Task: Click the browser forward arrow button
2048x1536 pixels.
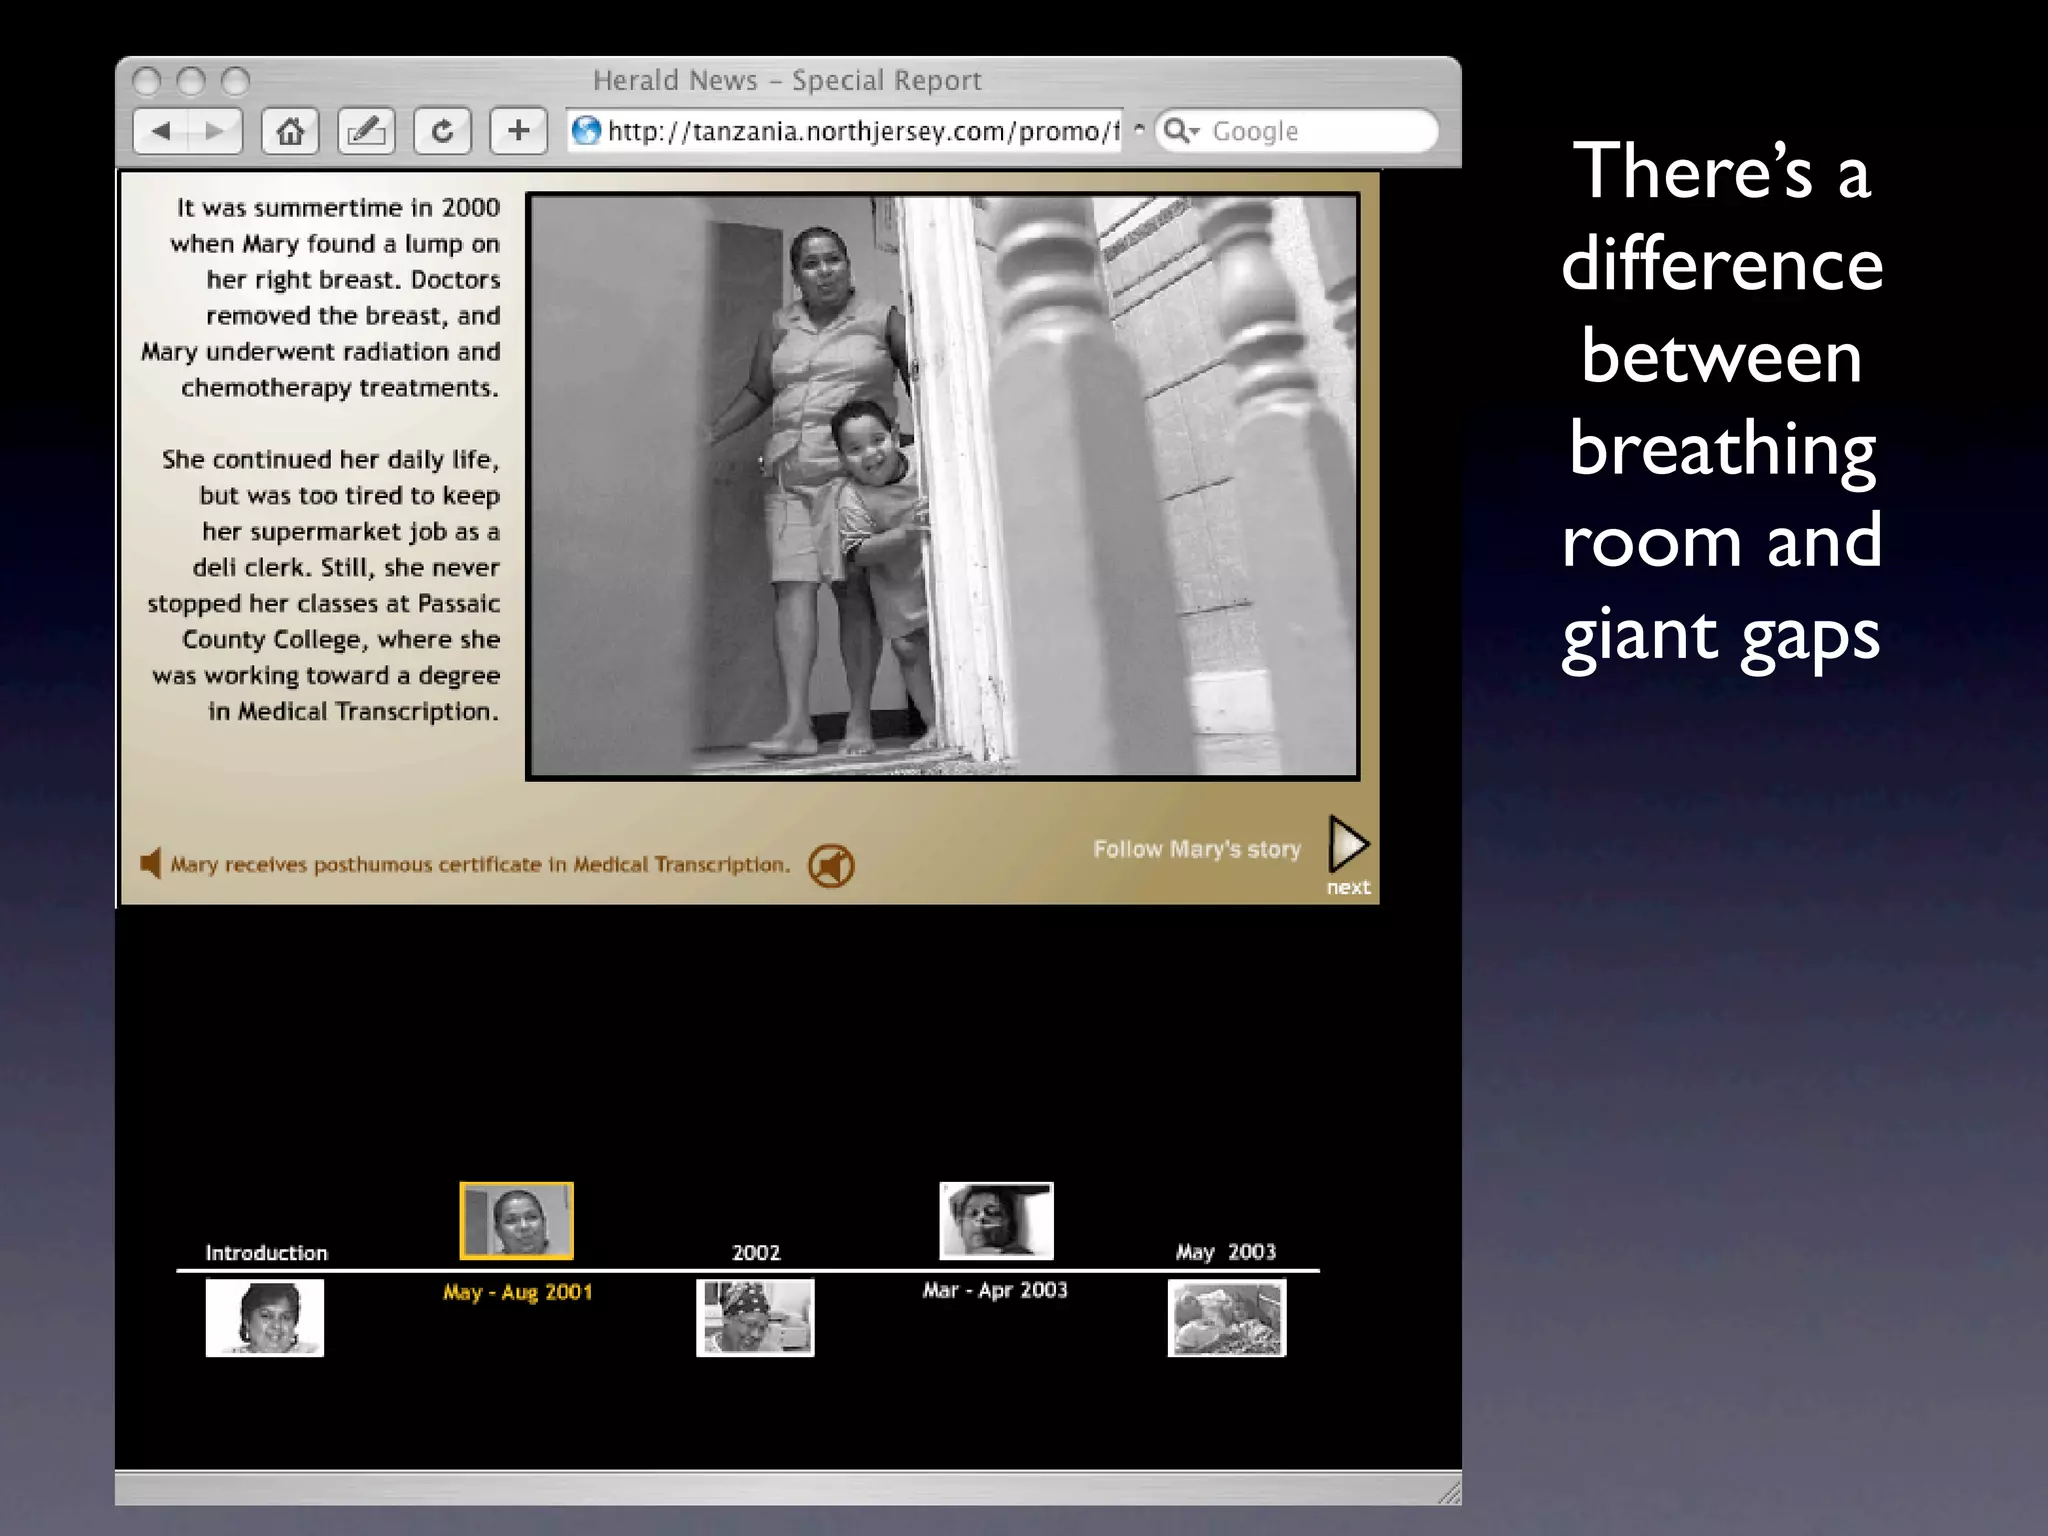Action: 214,131
